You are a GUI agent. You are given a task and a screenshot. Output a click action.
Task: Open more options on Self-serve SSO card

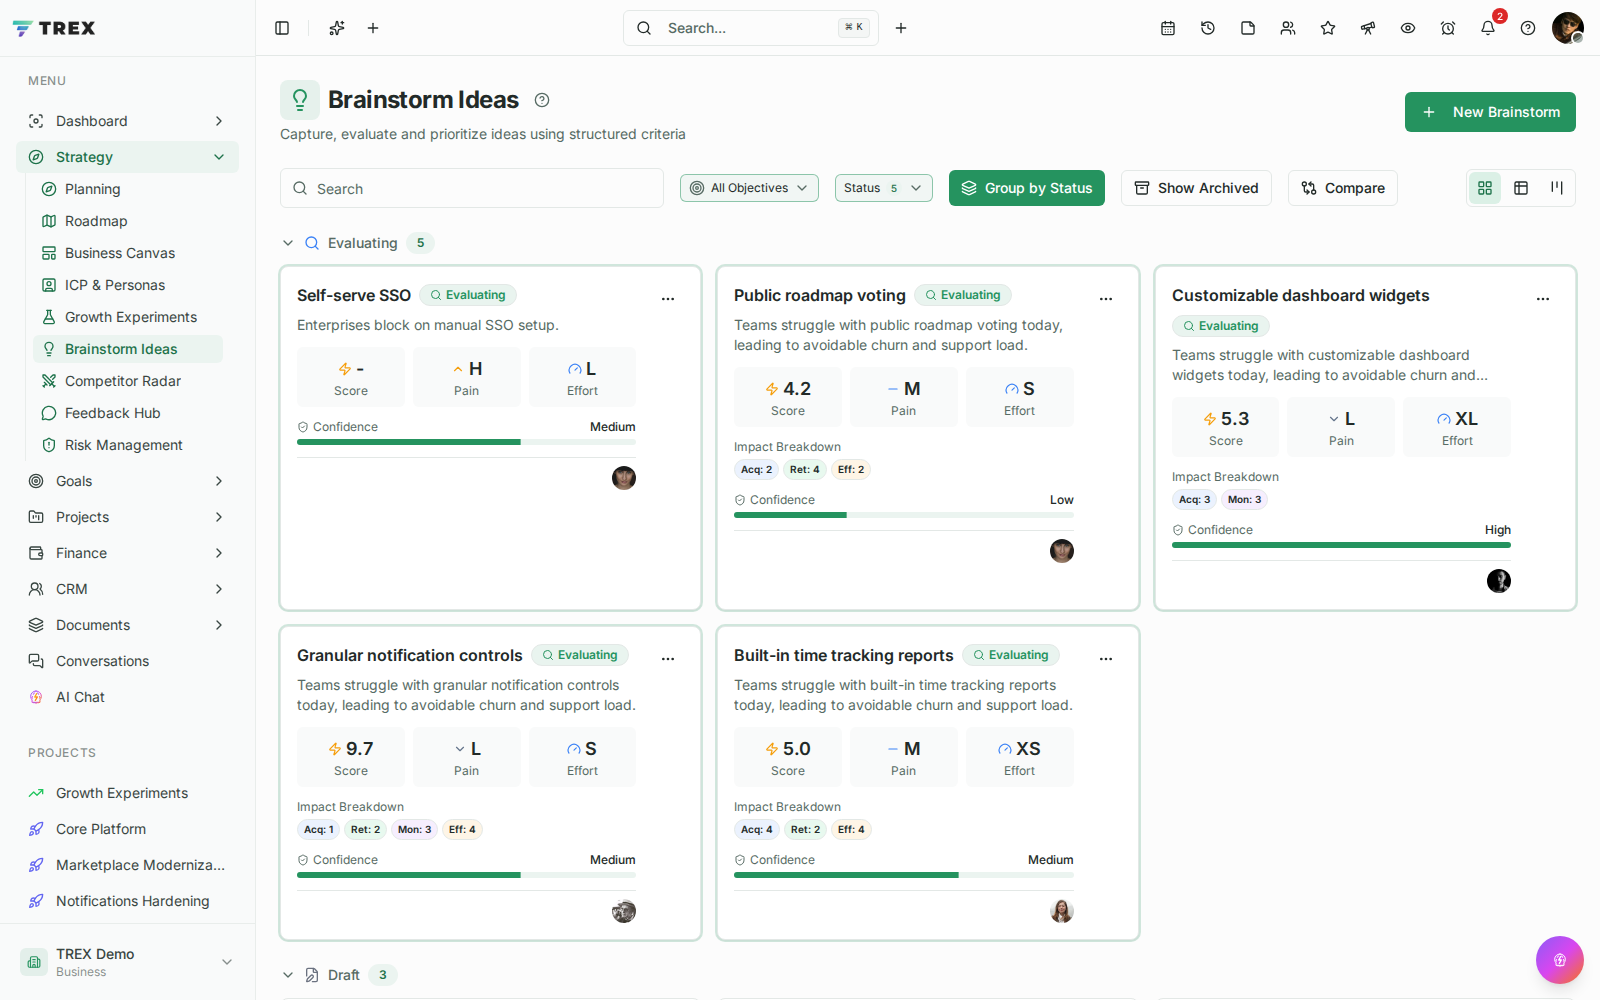point(668,298)
